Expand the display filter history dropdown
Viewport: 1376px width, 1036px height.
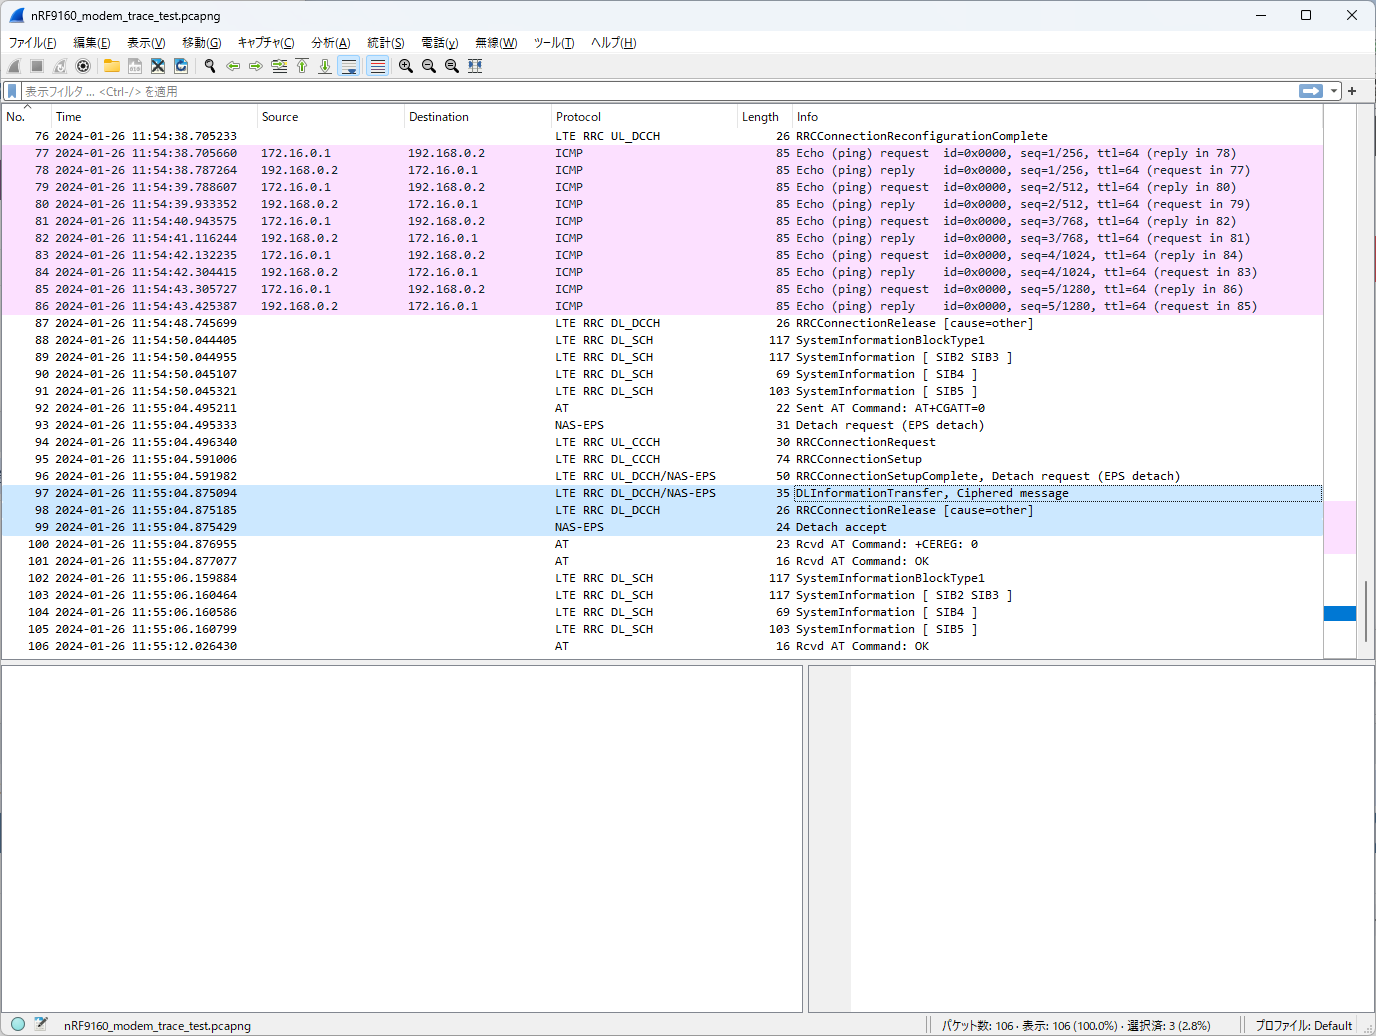click(x=1334, y=91)
